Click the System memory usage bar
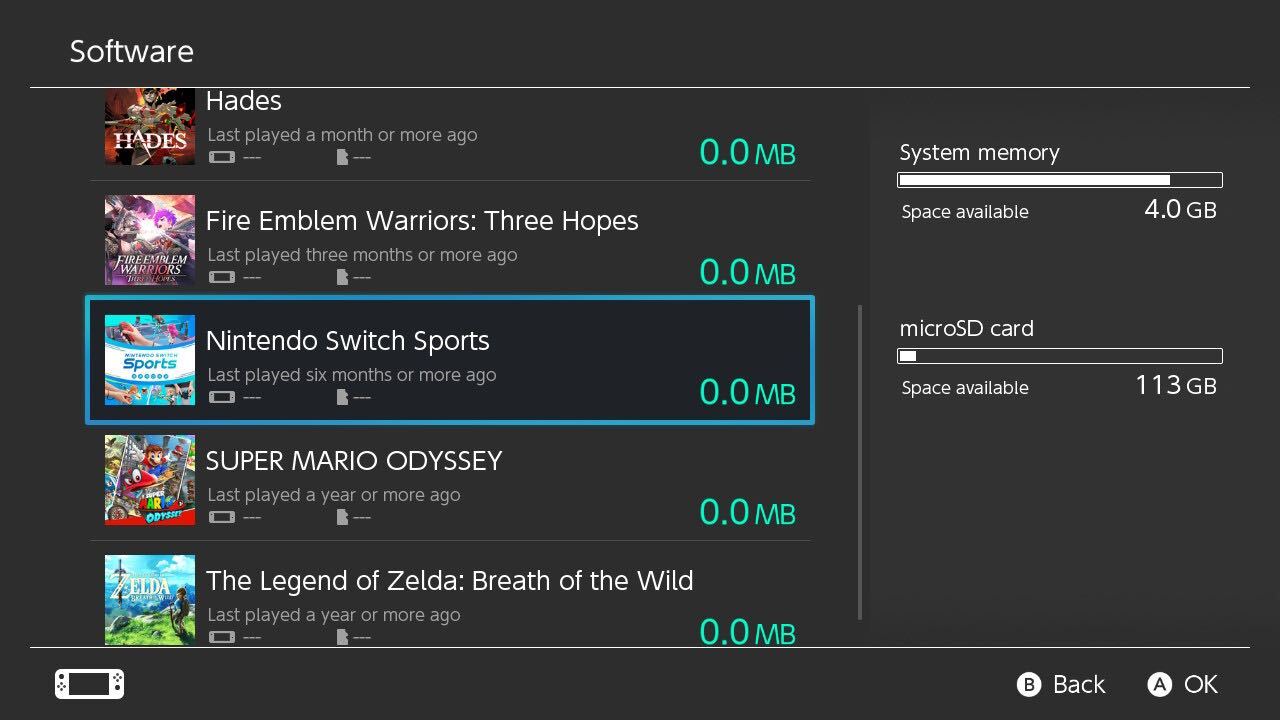The image size is (1280, 720). click(1060, 180)
